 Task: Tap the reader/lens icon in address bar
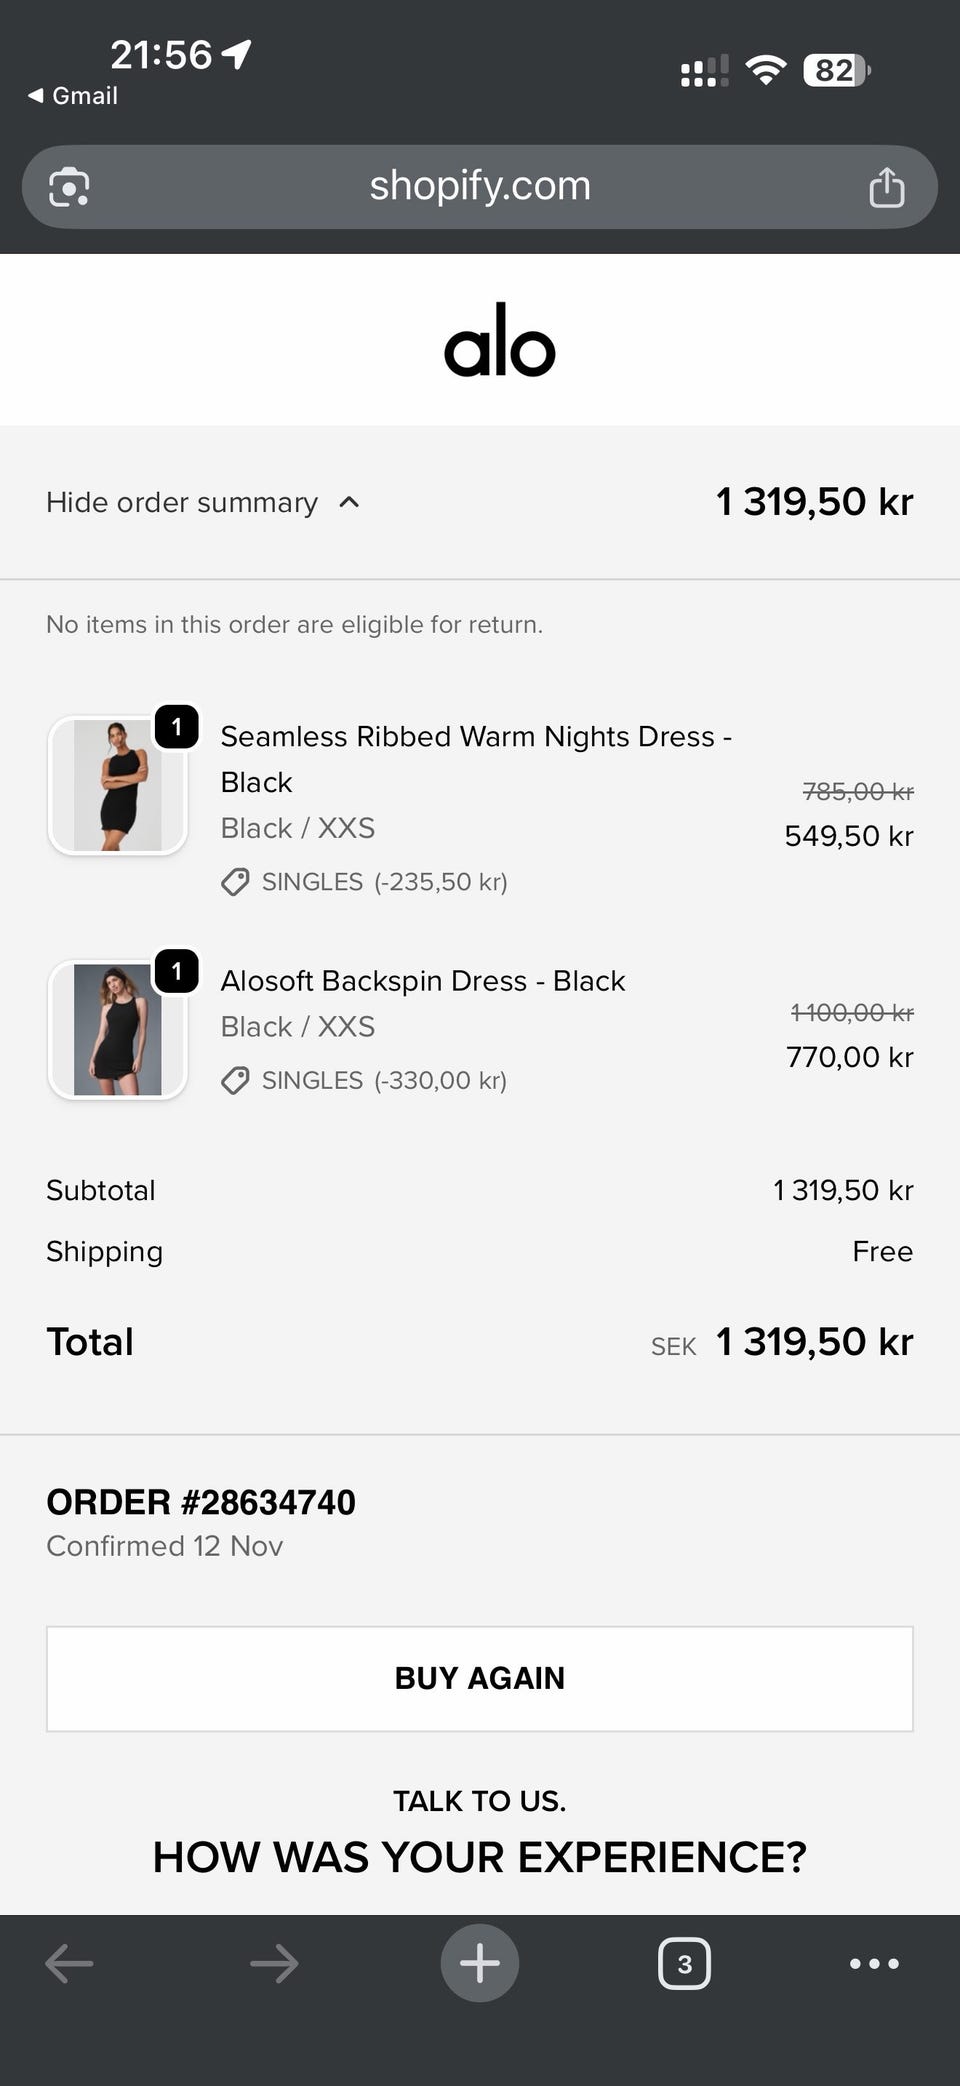(69, 187)
